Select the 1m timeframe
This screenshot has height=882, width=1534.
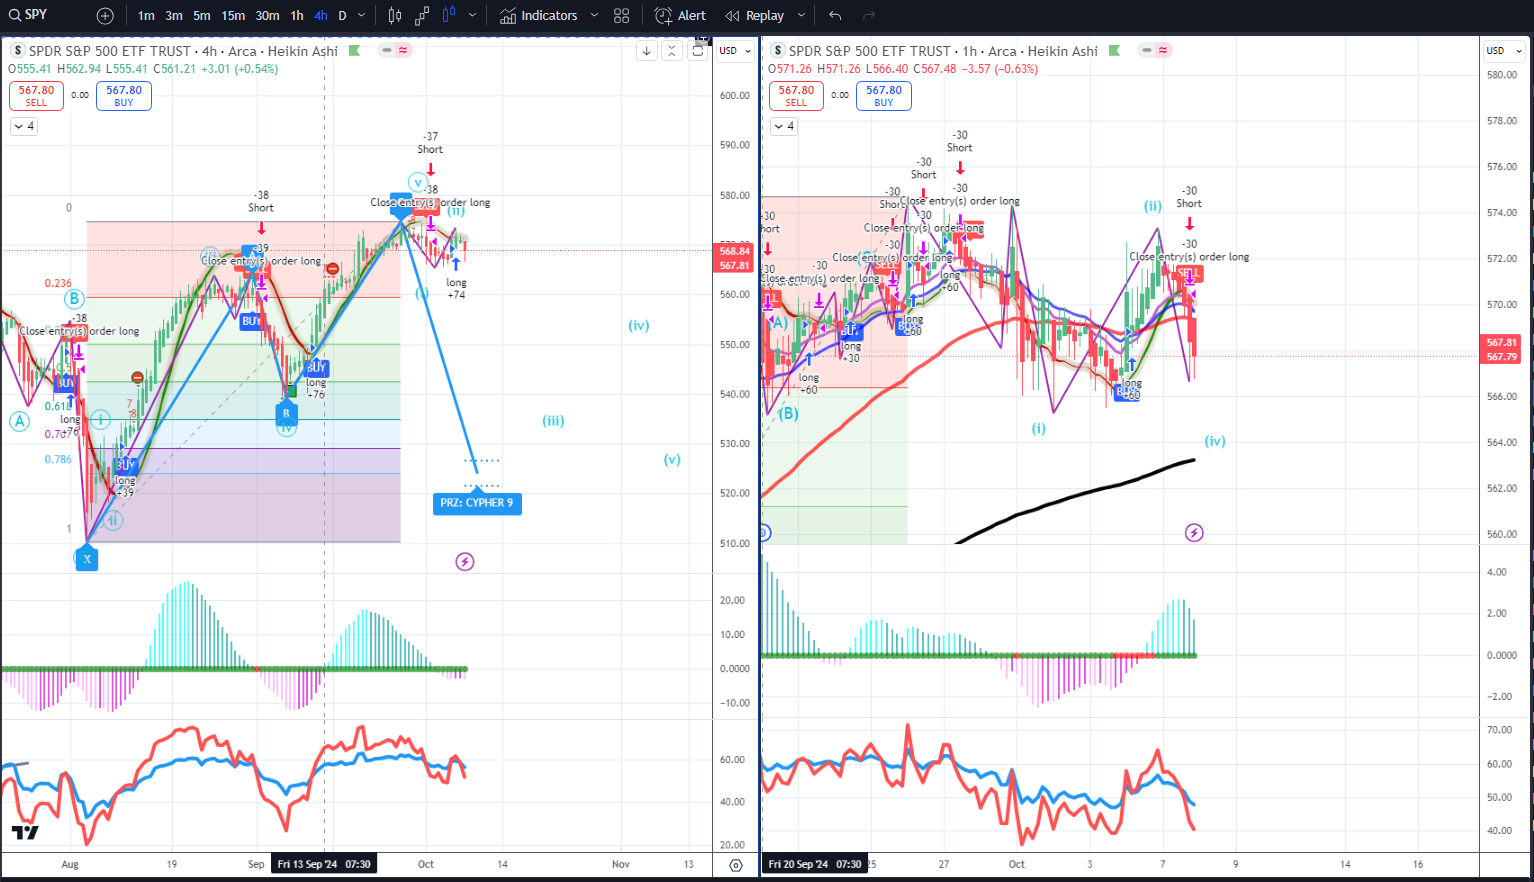146,15
